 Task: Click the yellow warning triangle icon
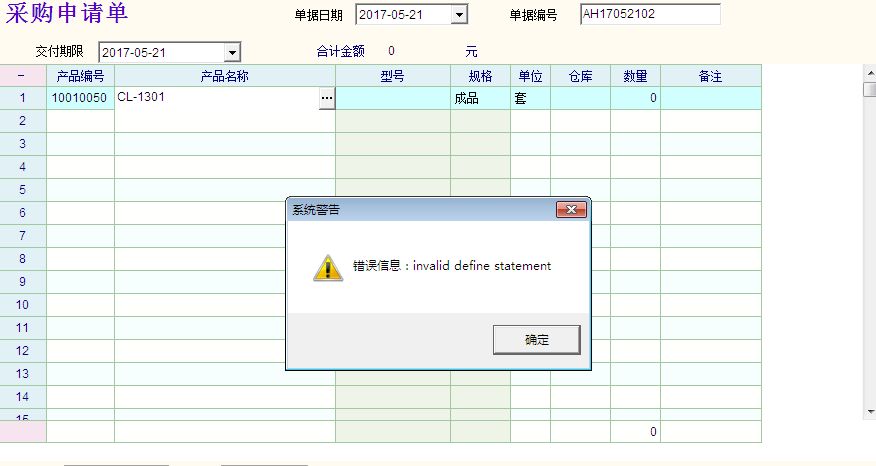coord(327,267)
